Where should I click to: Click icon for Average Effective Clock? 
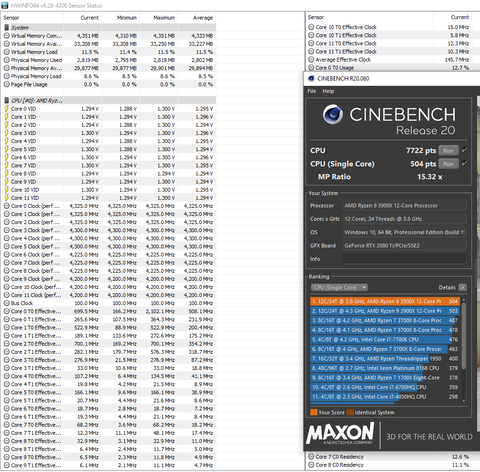[311, 59]
